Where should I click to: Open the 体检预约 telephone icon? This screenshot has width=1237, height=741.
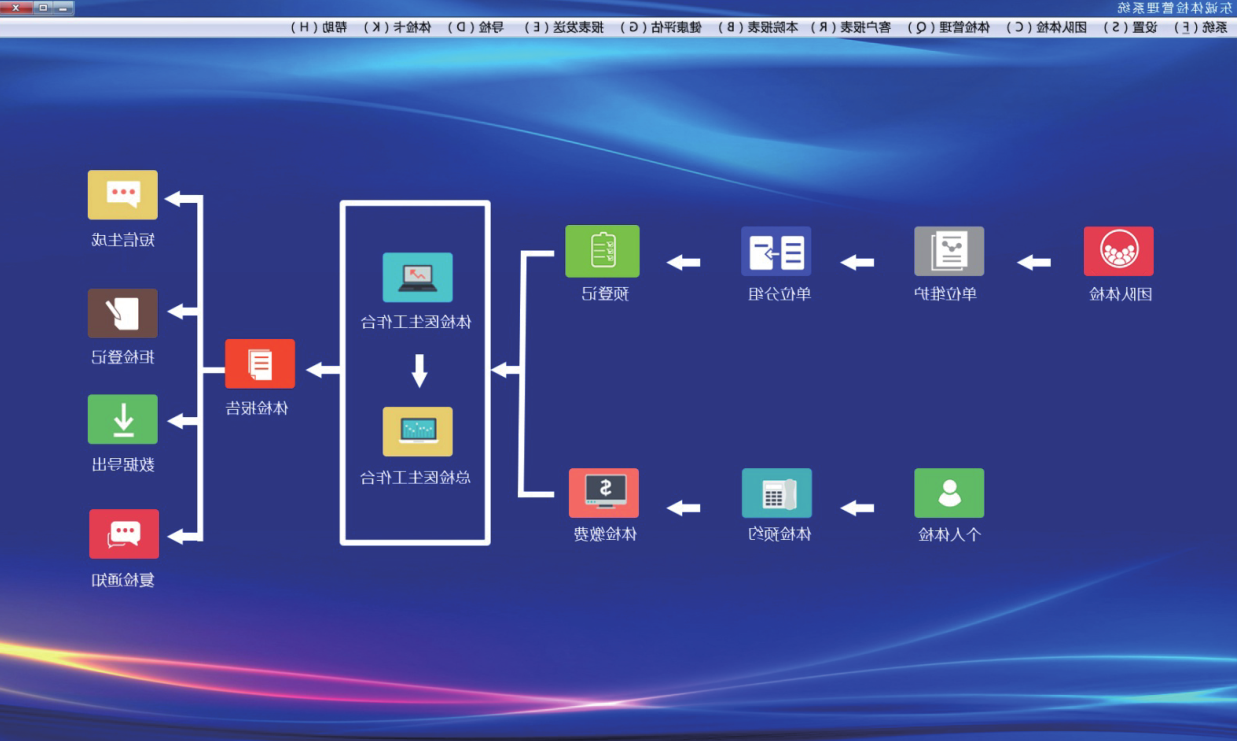(x=777, y=493)
